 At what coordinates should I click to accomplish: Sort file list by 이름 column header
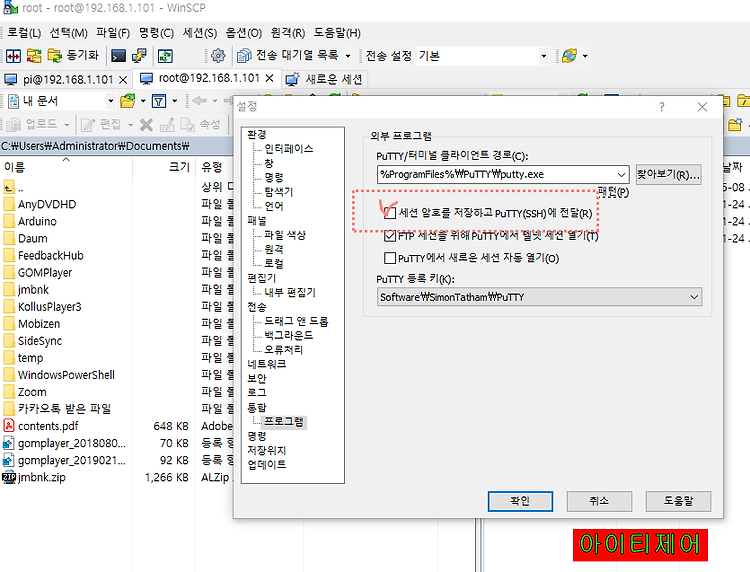(66, 167)
